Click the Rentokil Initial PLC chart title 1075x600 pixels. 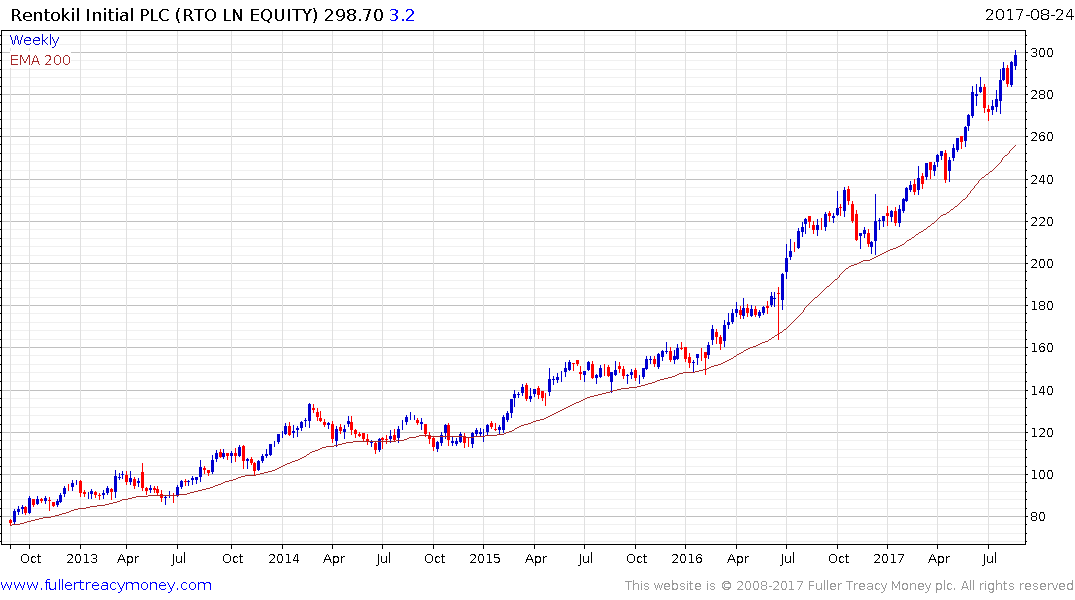point(165,15)
